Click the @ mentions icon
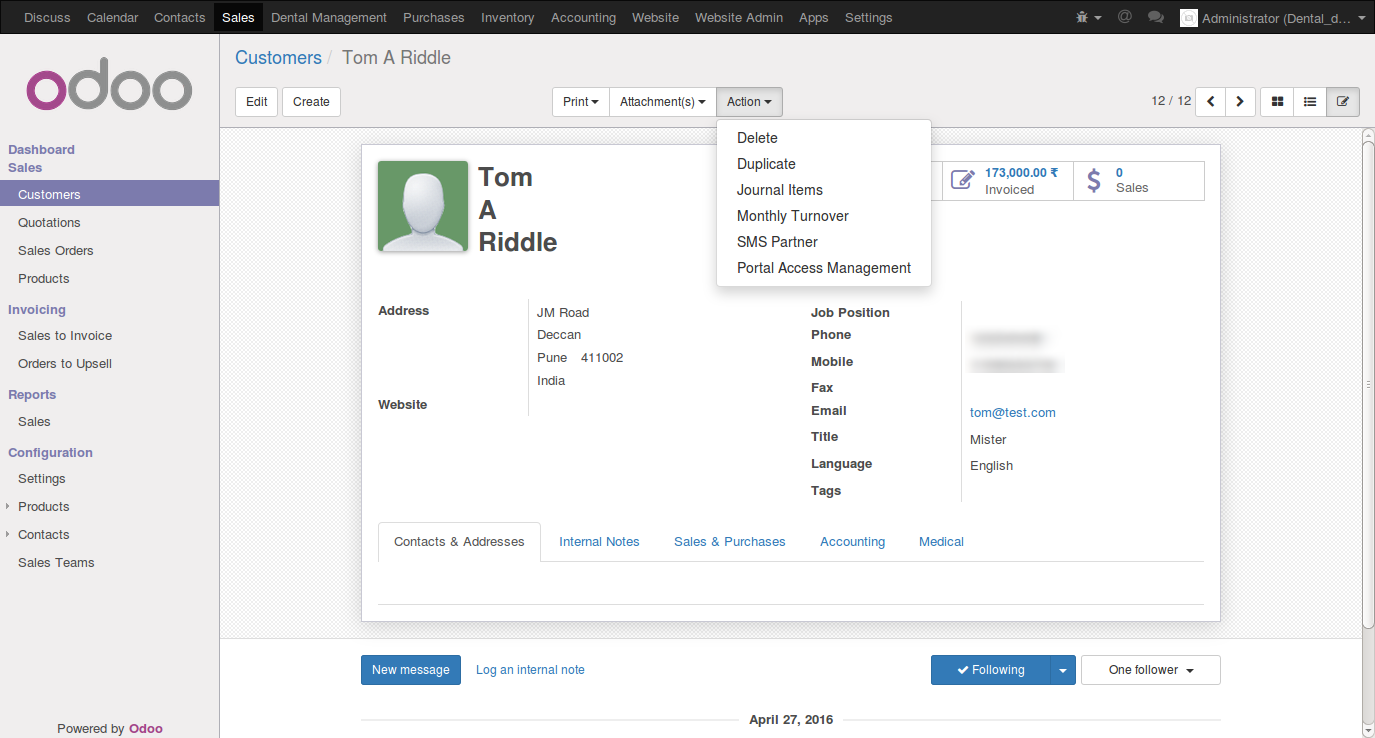 (1125, 17)
